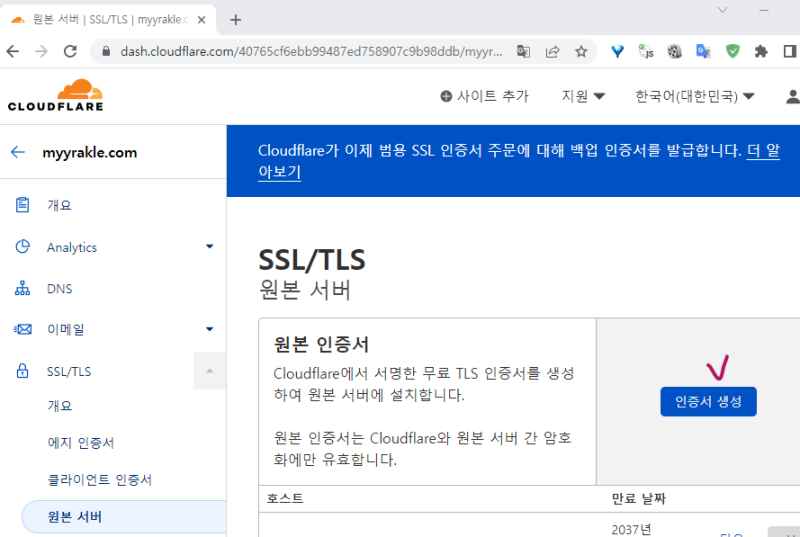Click the 호스트 column header
The image size is (800, 537).
(x=285, y=498)
